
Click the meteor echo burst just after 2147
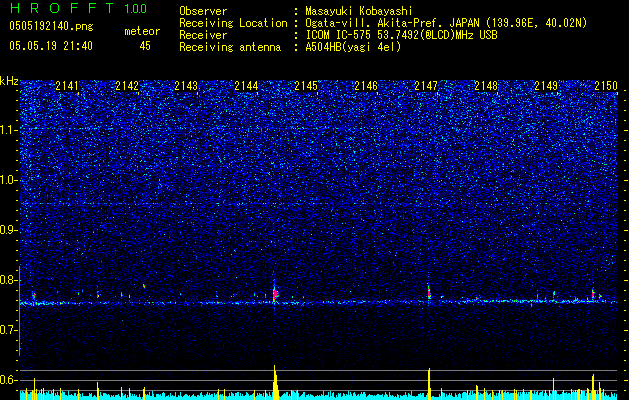[x=429, y=292]
